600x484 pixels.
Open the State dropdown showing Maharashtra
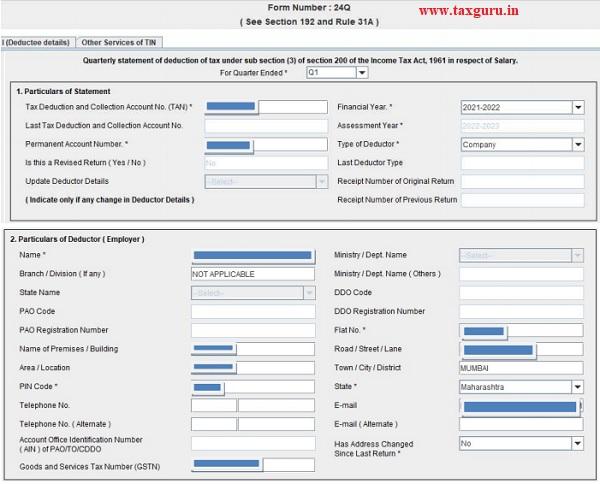click(577, 387)
